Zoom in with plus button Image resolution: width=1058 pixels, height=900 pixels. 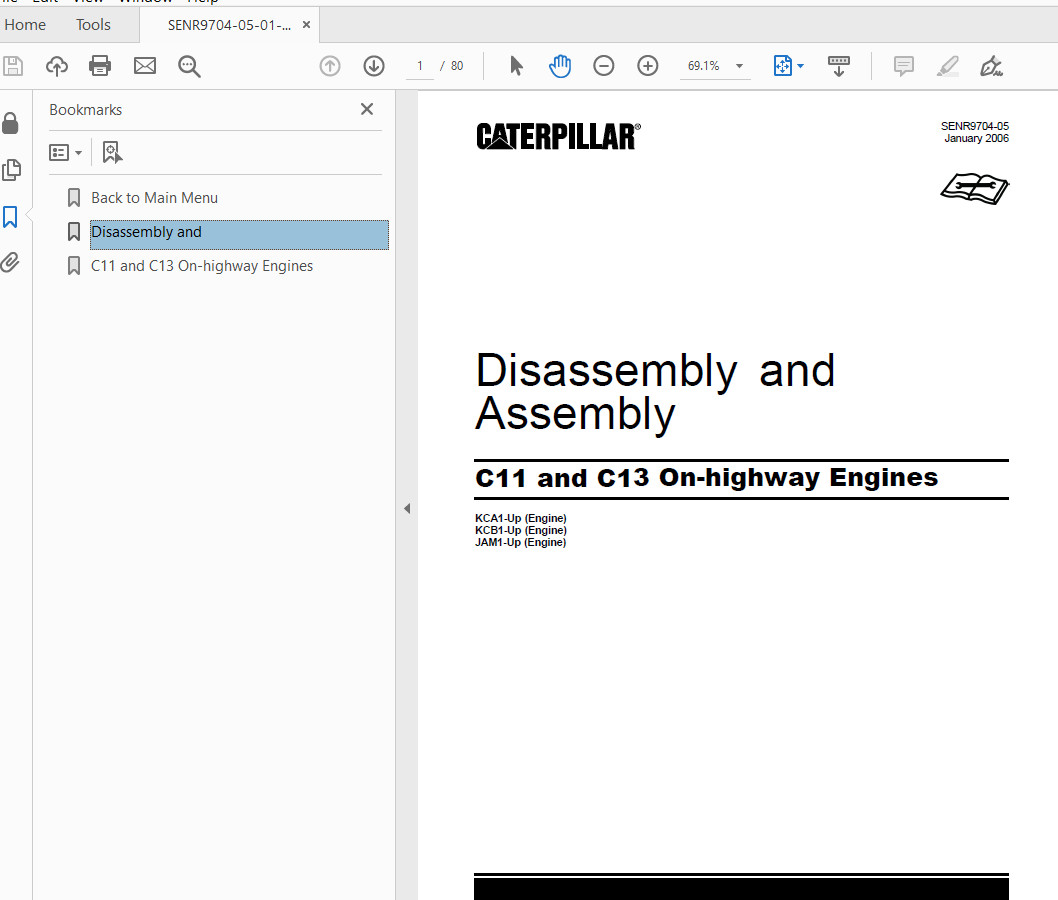(648, 66)
